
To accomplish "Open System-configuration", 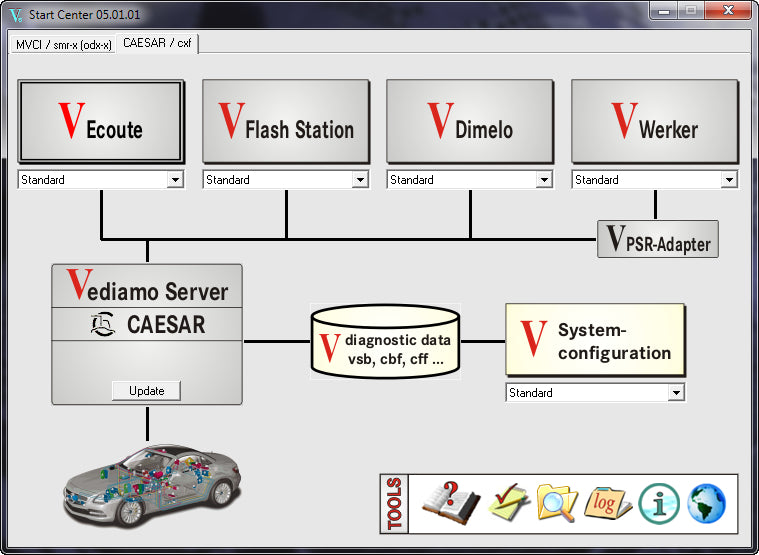I will pyautogui.click(x=595, y=341).
